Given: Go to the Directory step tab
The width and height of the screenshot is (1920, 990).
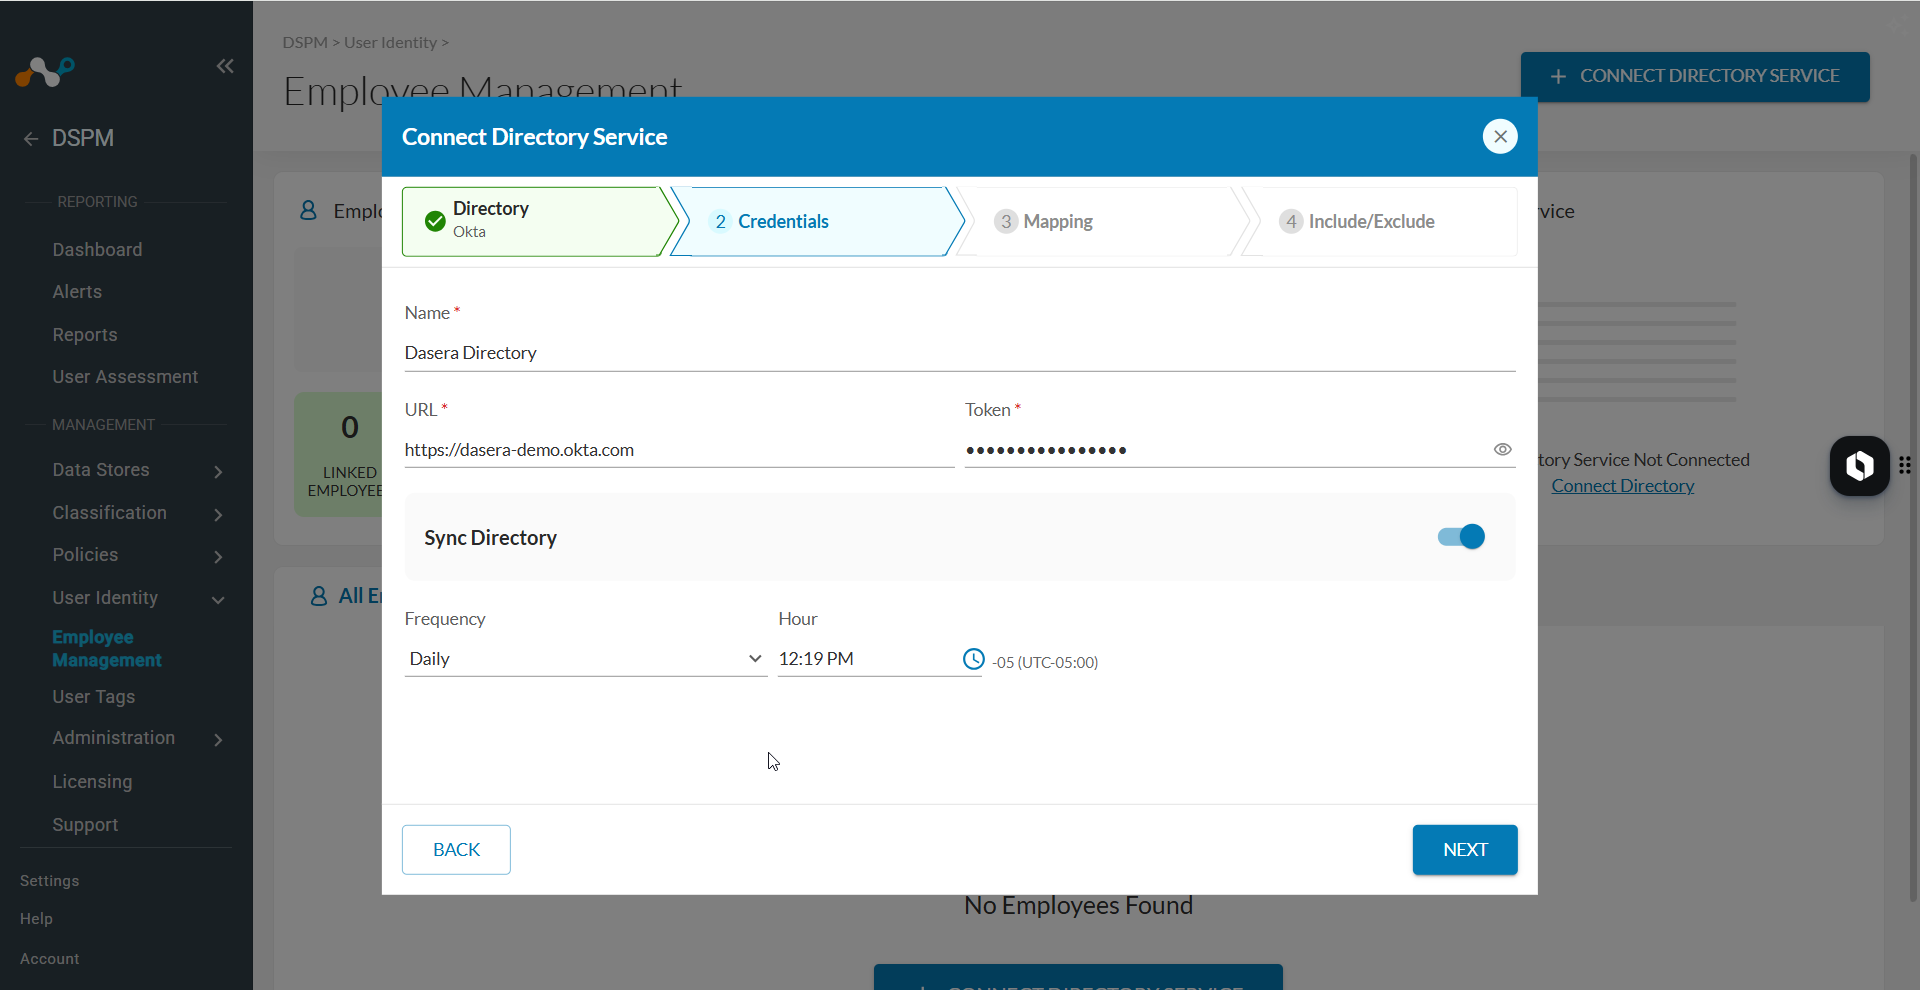Looking at the screenshot, I should pyautogui.click(x=540, y=221).
